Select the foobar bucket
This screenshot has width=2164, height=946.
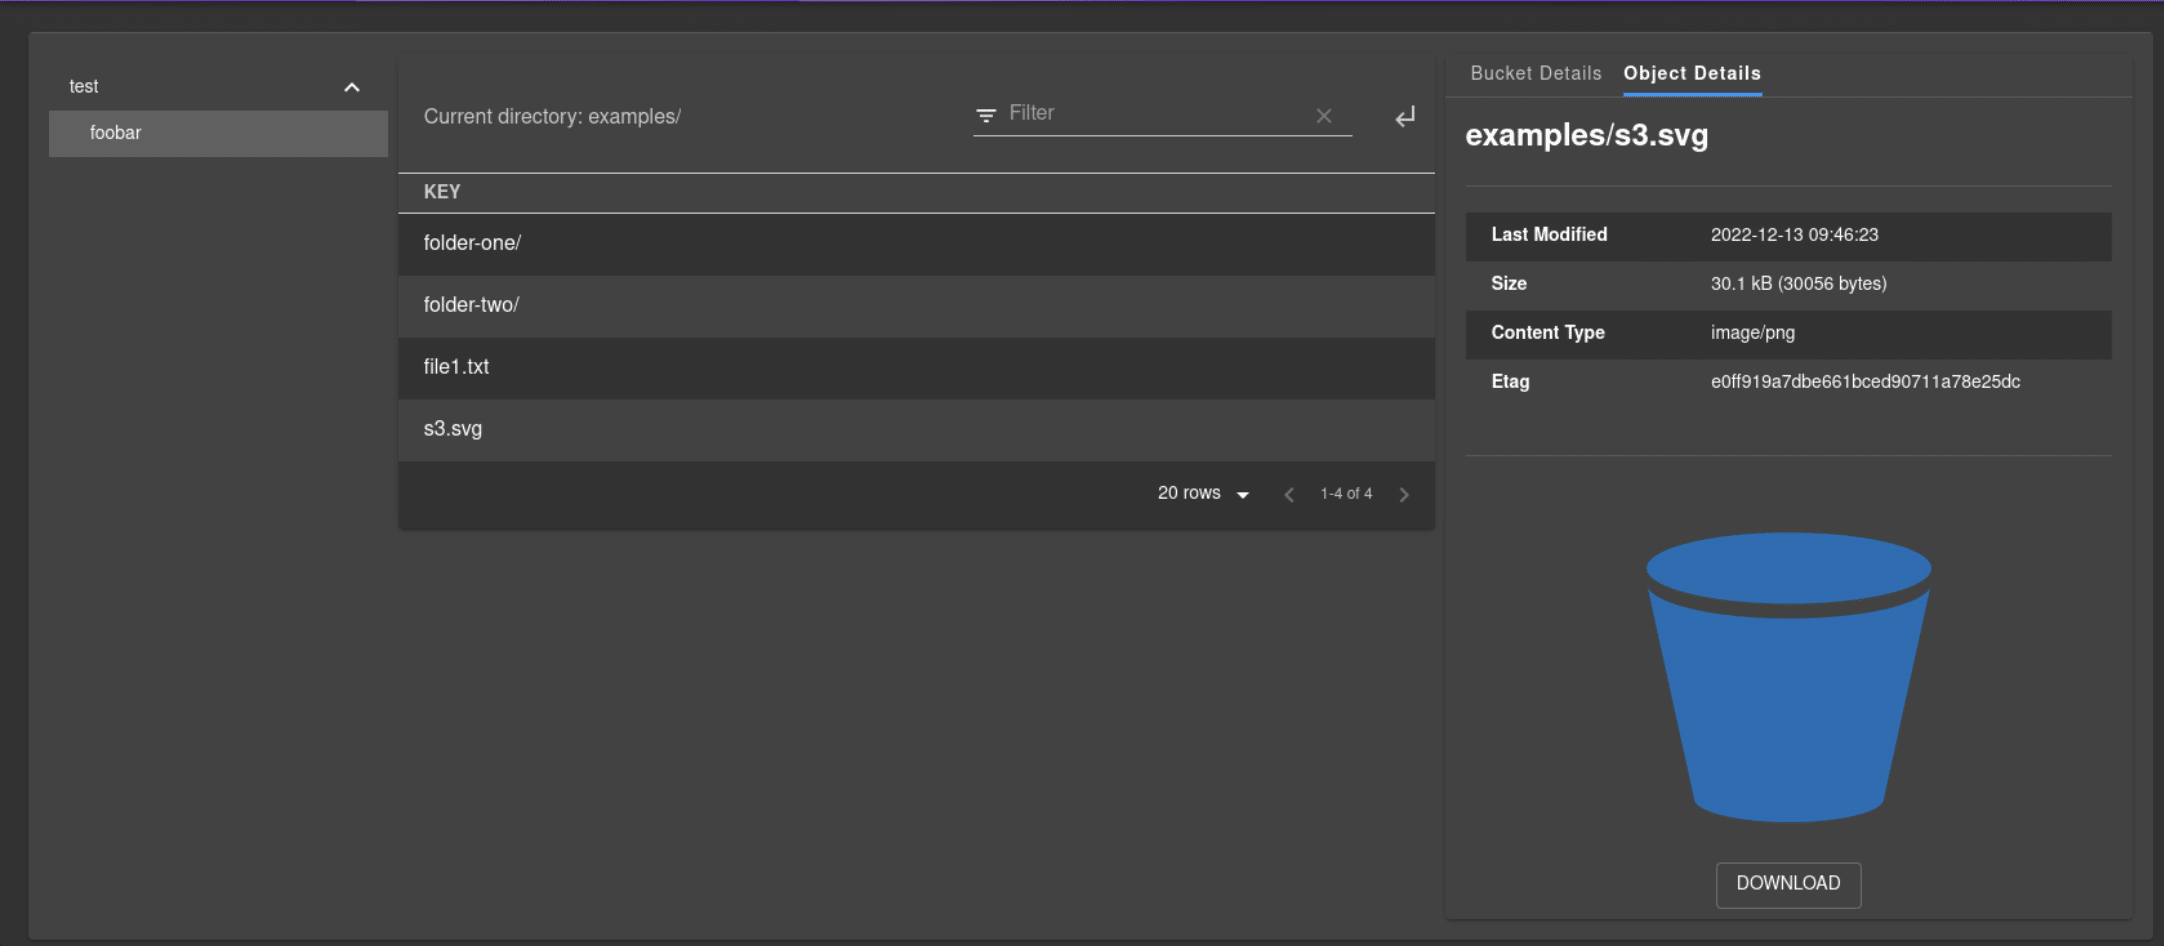[218, 133]
